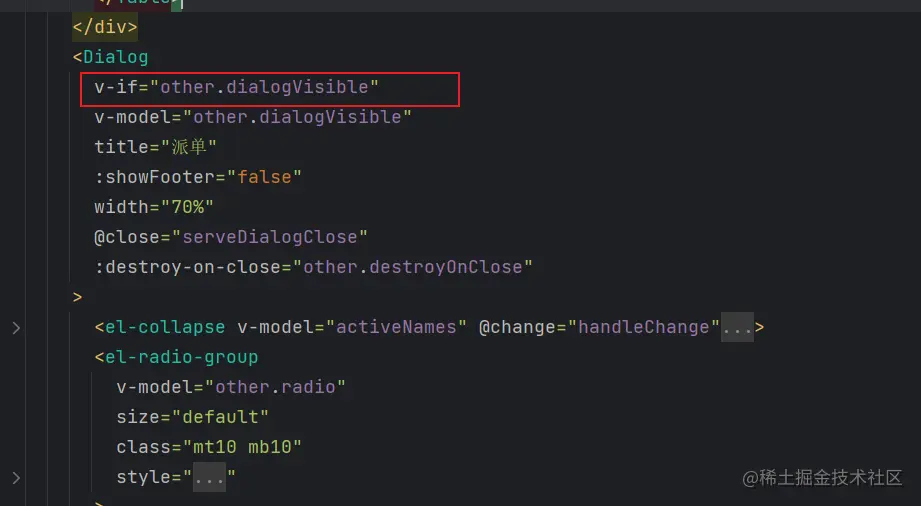Image resolution: width=921 pixels, height=506 pixels.
Task: Click the el-collapse tag name
Action: point(165,327)
